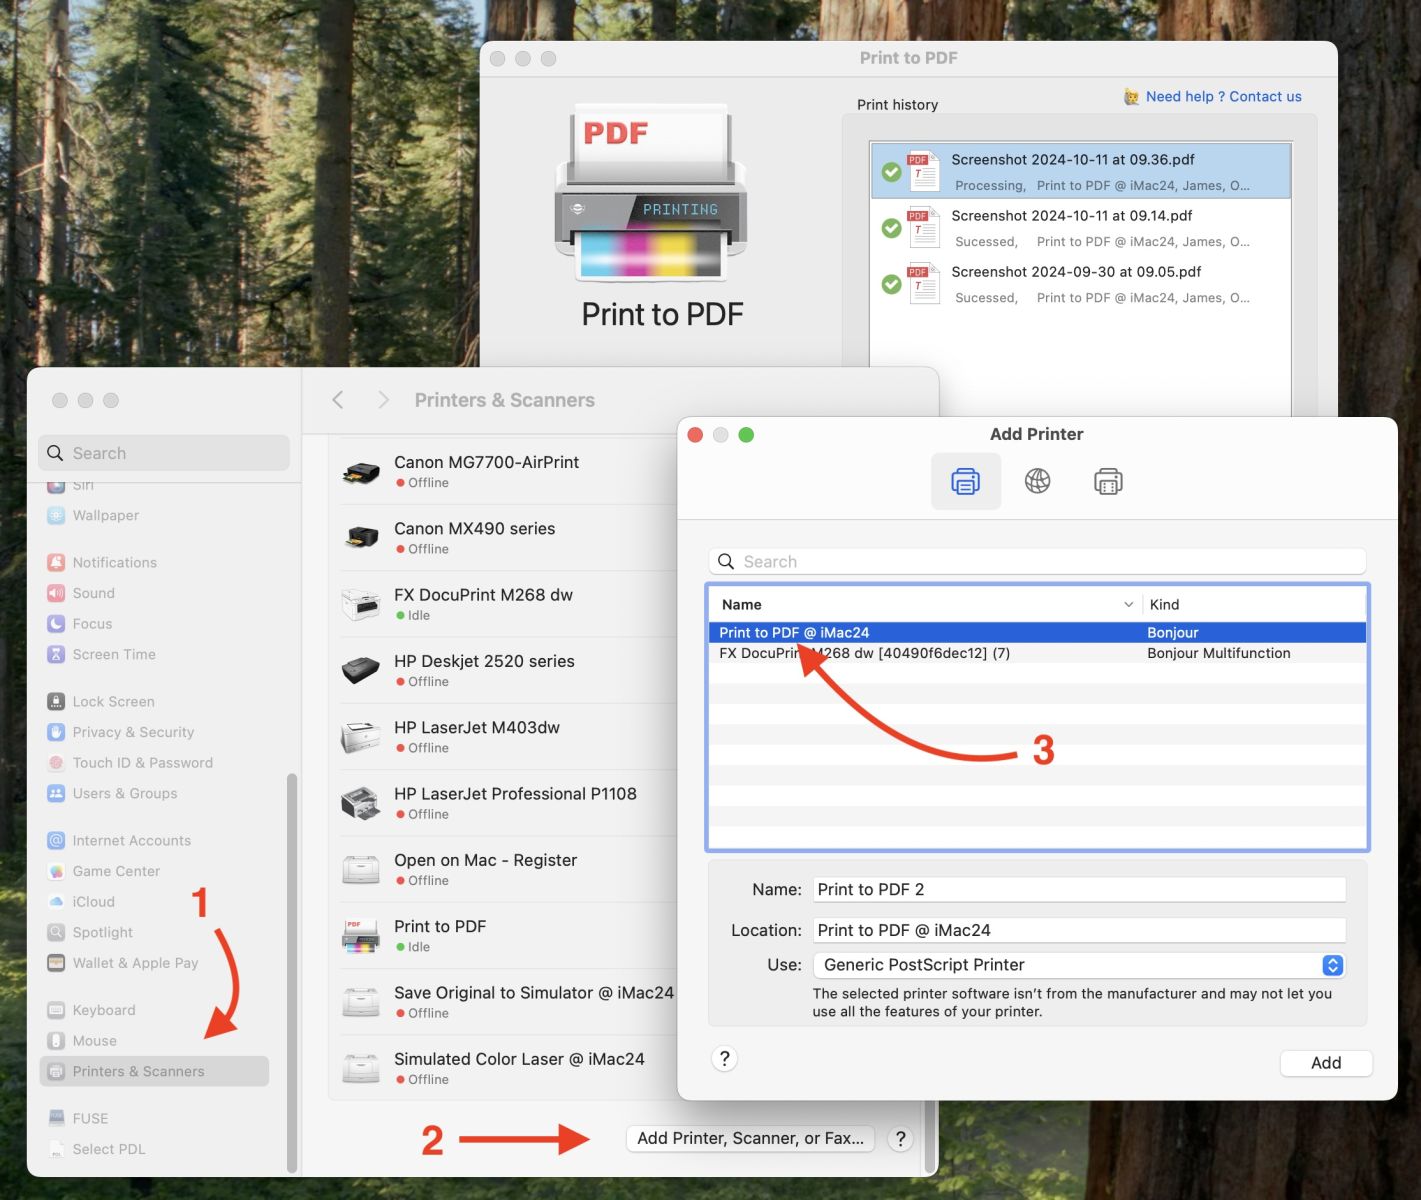Click the HP Deskjet 2520 series icon
The width and height of the screenshot is (1421, 1200).
(x=361, y=670)
